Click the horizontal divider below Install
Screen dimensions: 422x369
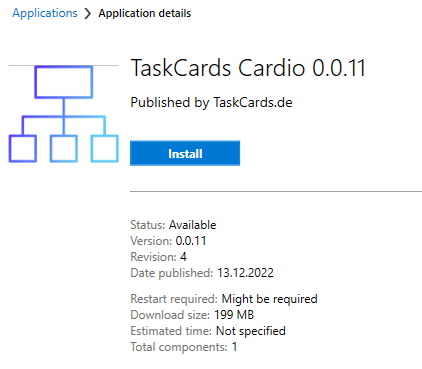[x=276, y=191]
